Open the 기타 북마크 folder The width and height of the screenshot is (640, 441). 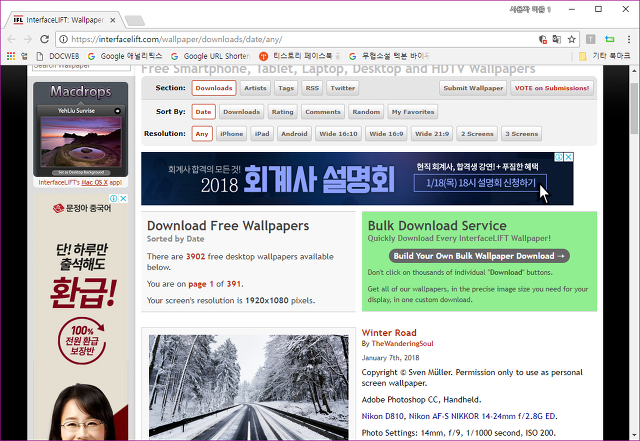604,56
